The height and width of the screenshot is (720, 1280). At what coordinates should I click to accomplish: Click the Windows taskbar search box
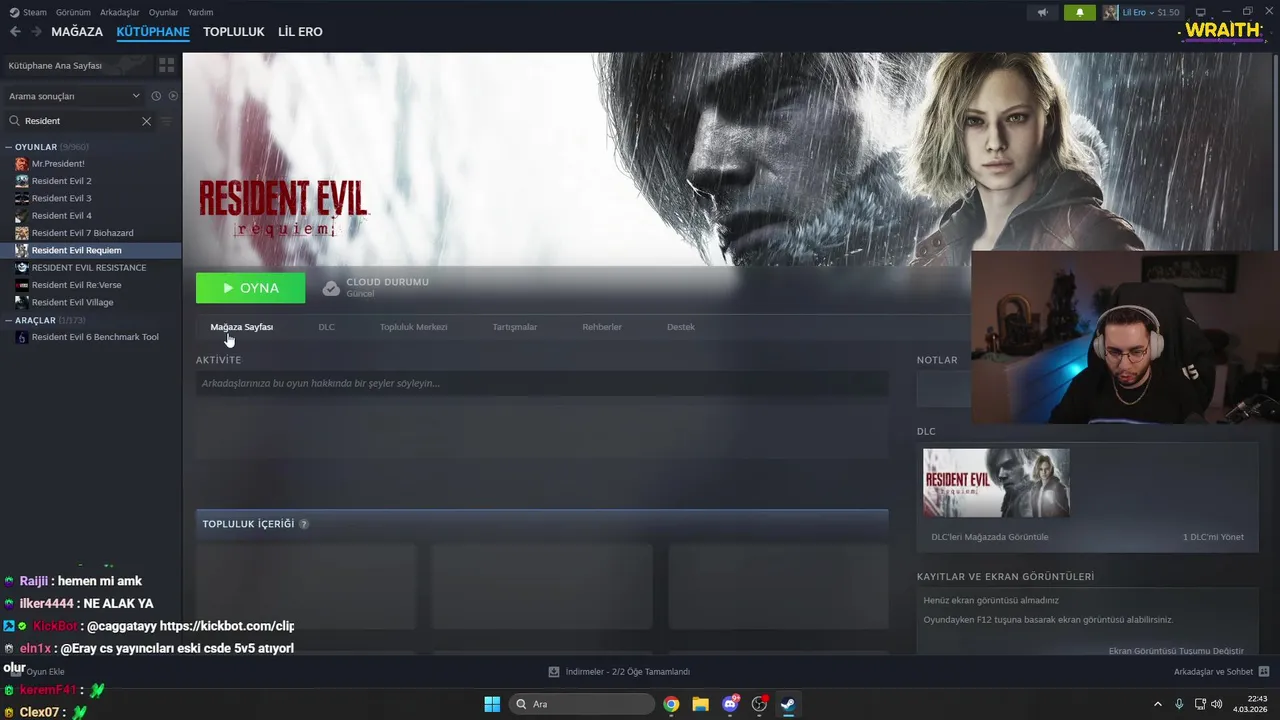tap(582, 704)
